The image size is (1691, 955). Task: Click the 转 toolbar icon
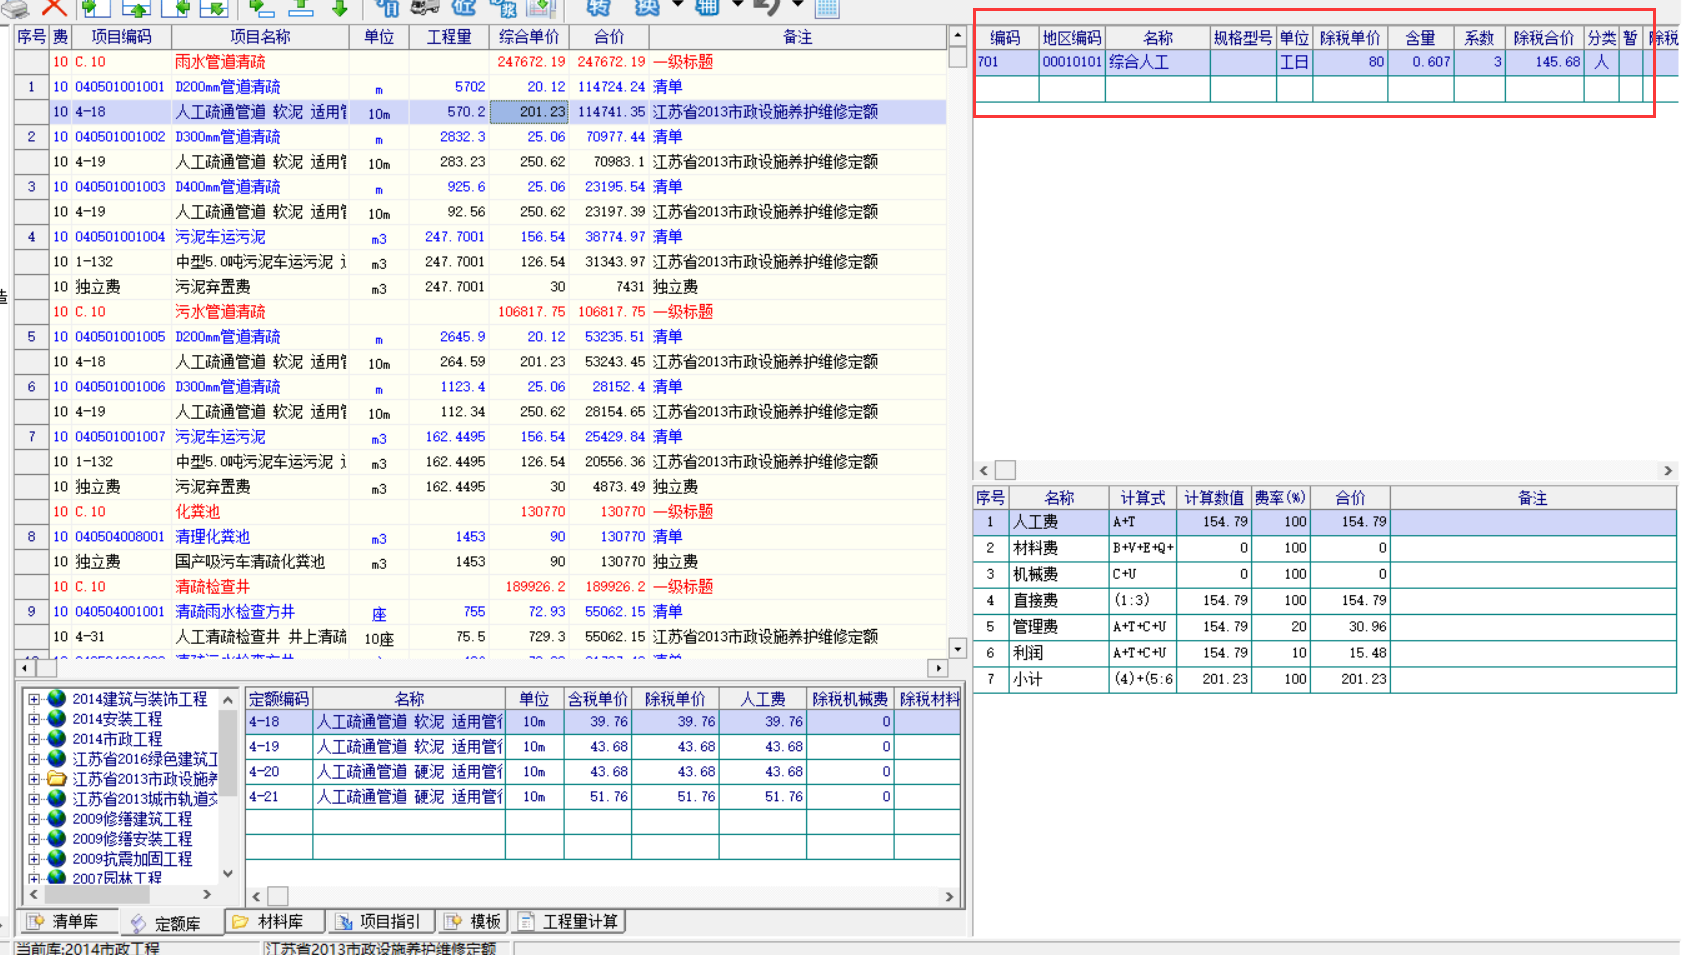(598, 8)
